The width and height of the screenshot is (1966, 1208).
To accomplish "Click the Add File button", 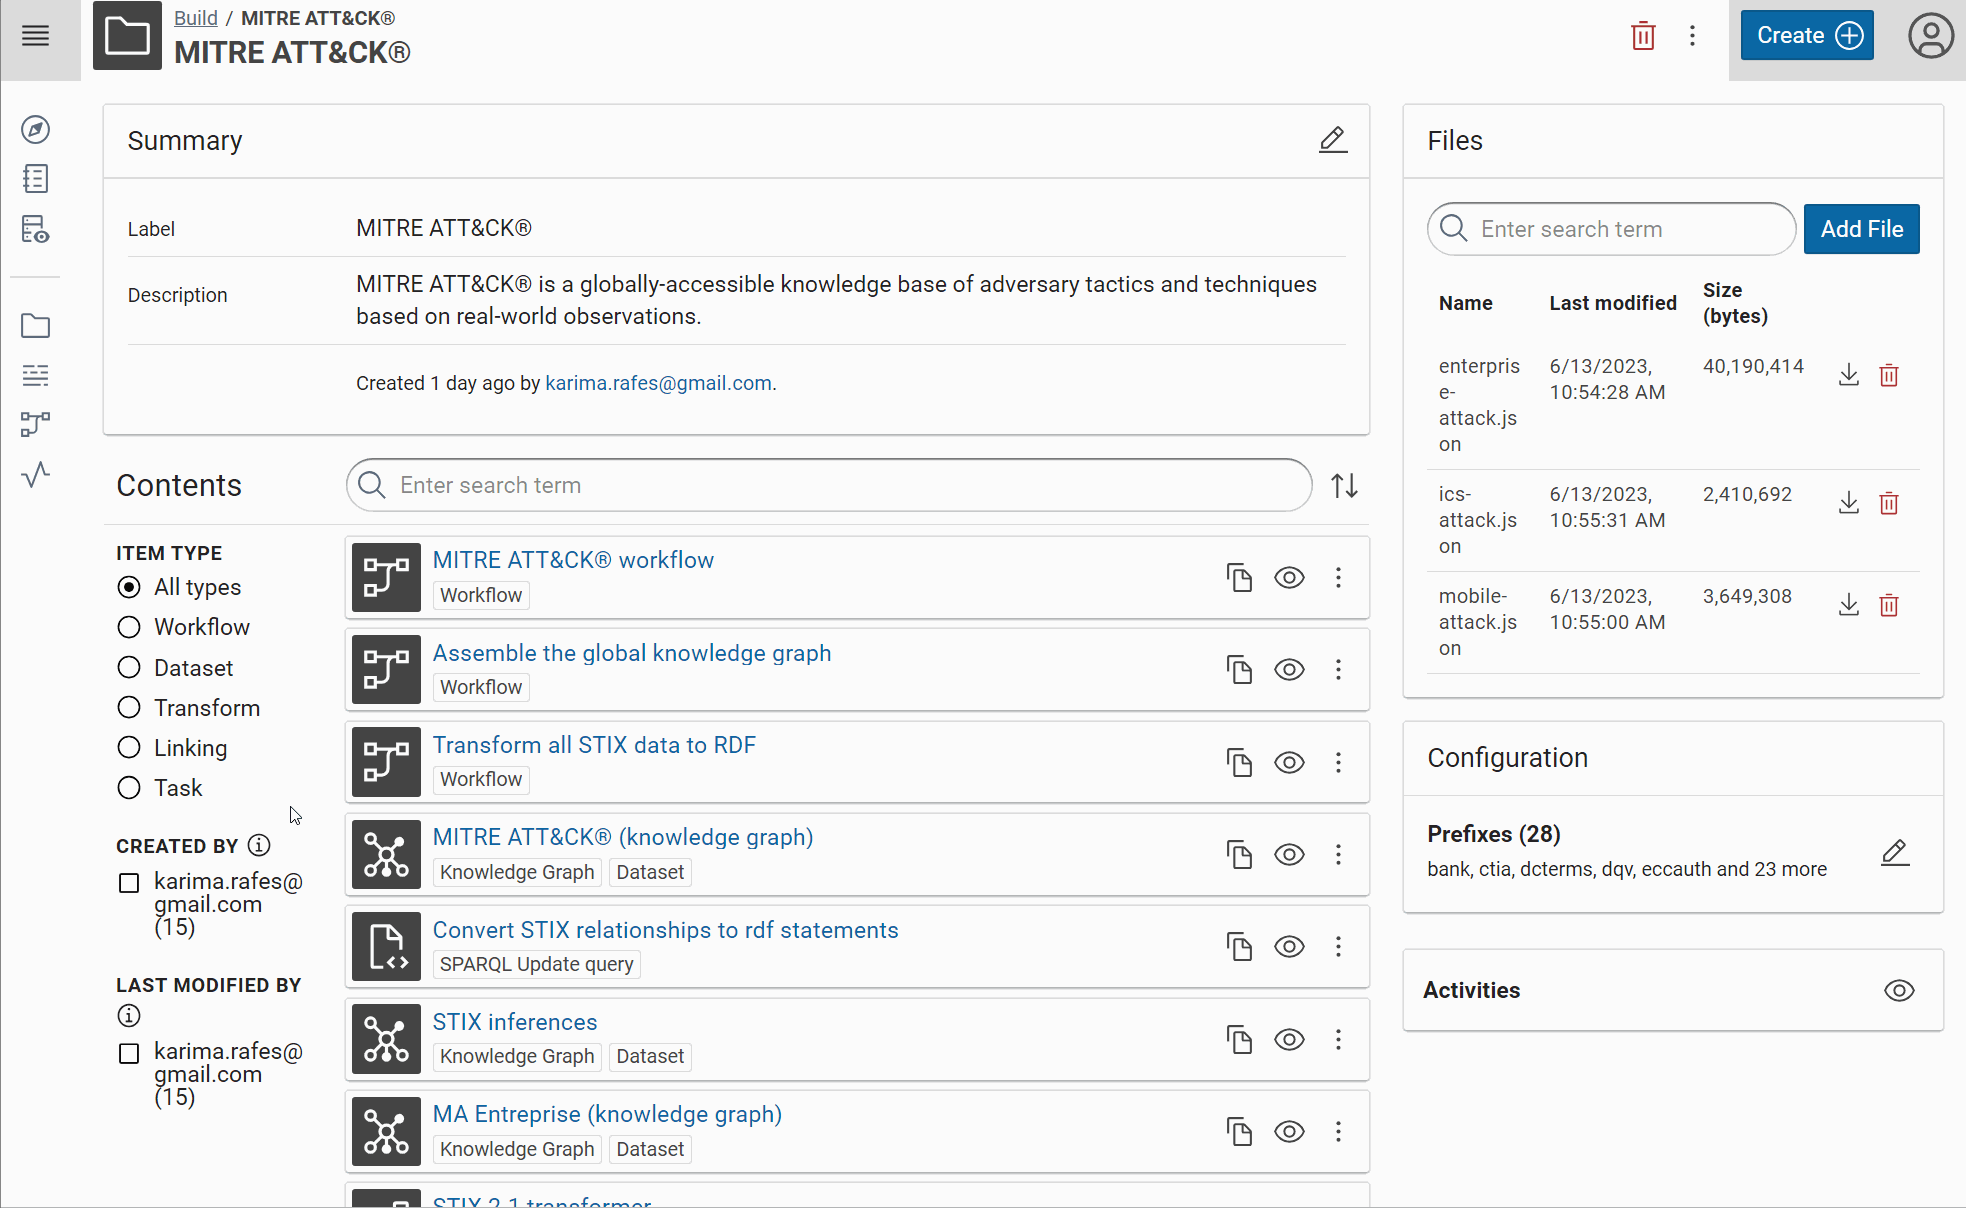I will (x=1861, y=229).
